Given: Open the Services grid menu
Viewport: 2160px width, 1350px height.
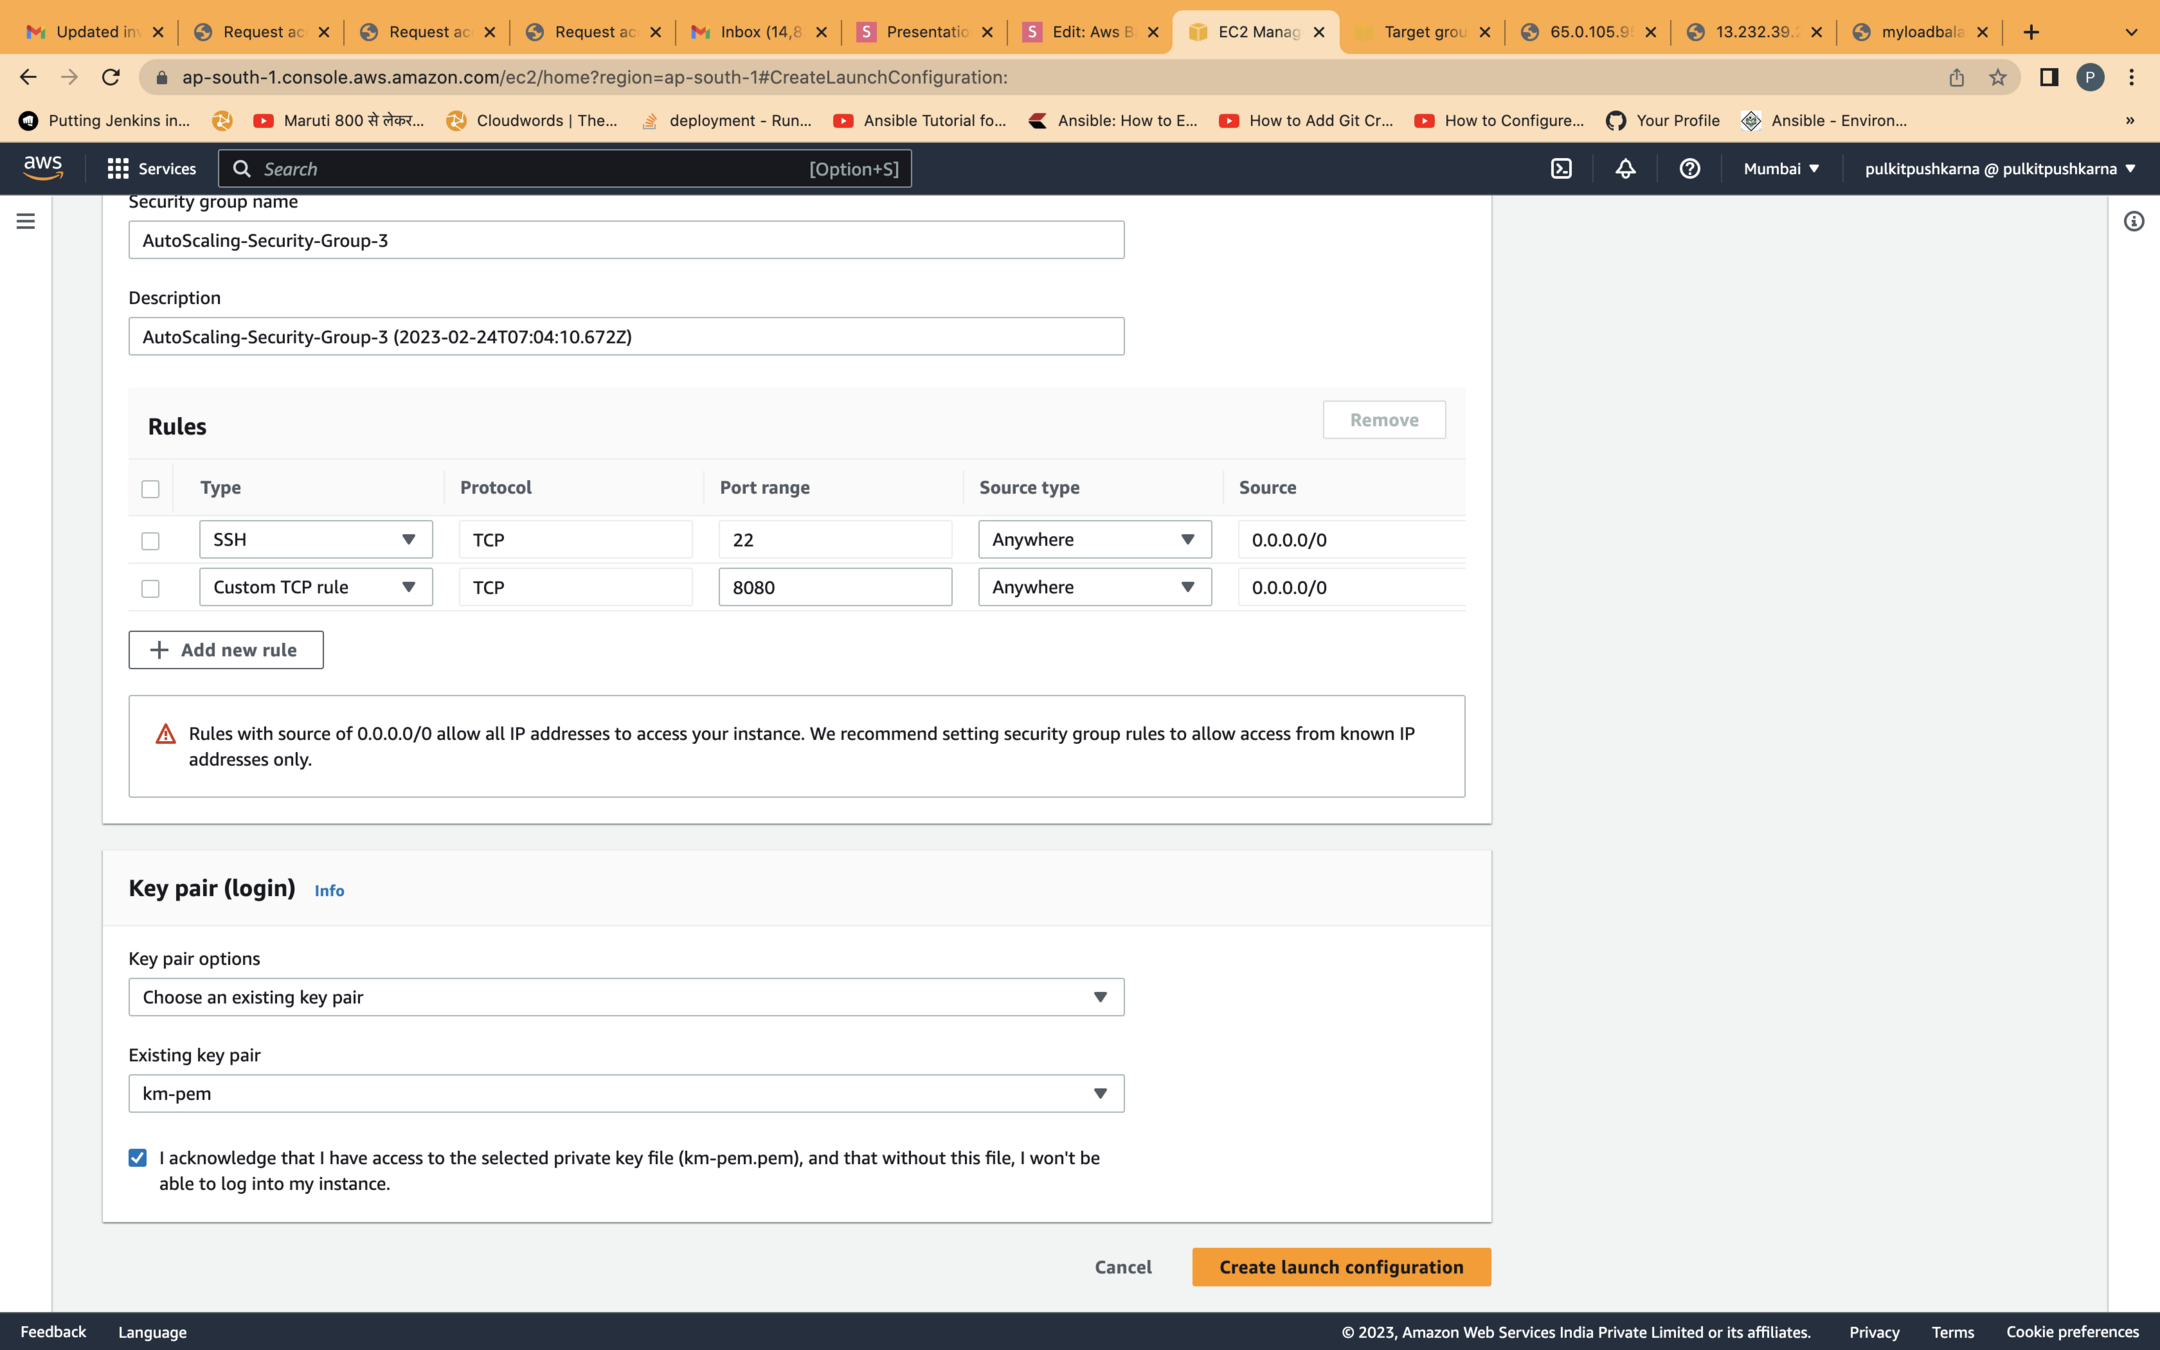Looking at the screenshot, I should tap(152, 169).
